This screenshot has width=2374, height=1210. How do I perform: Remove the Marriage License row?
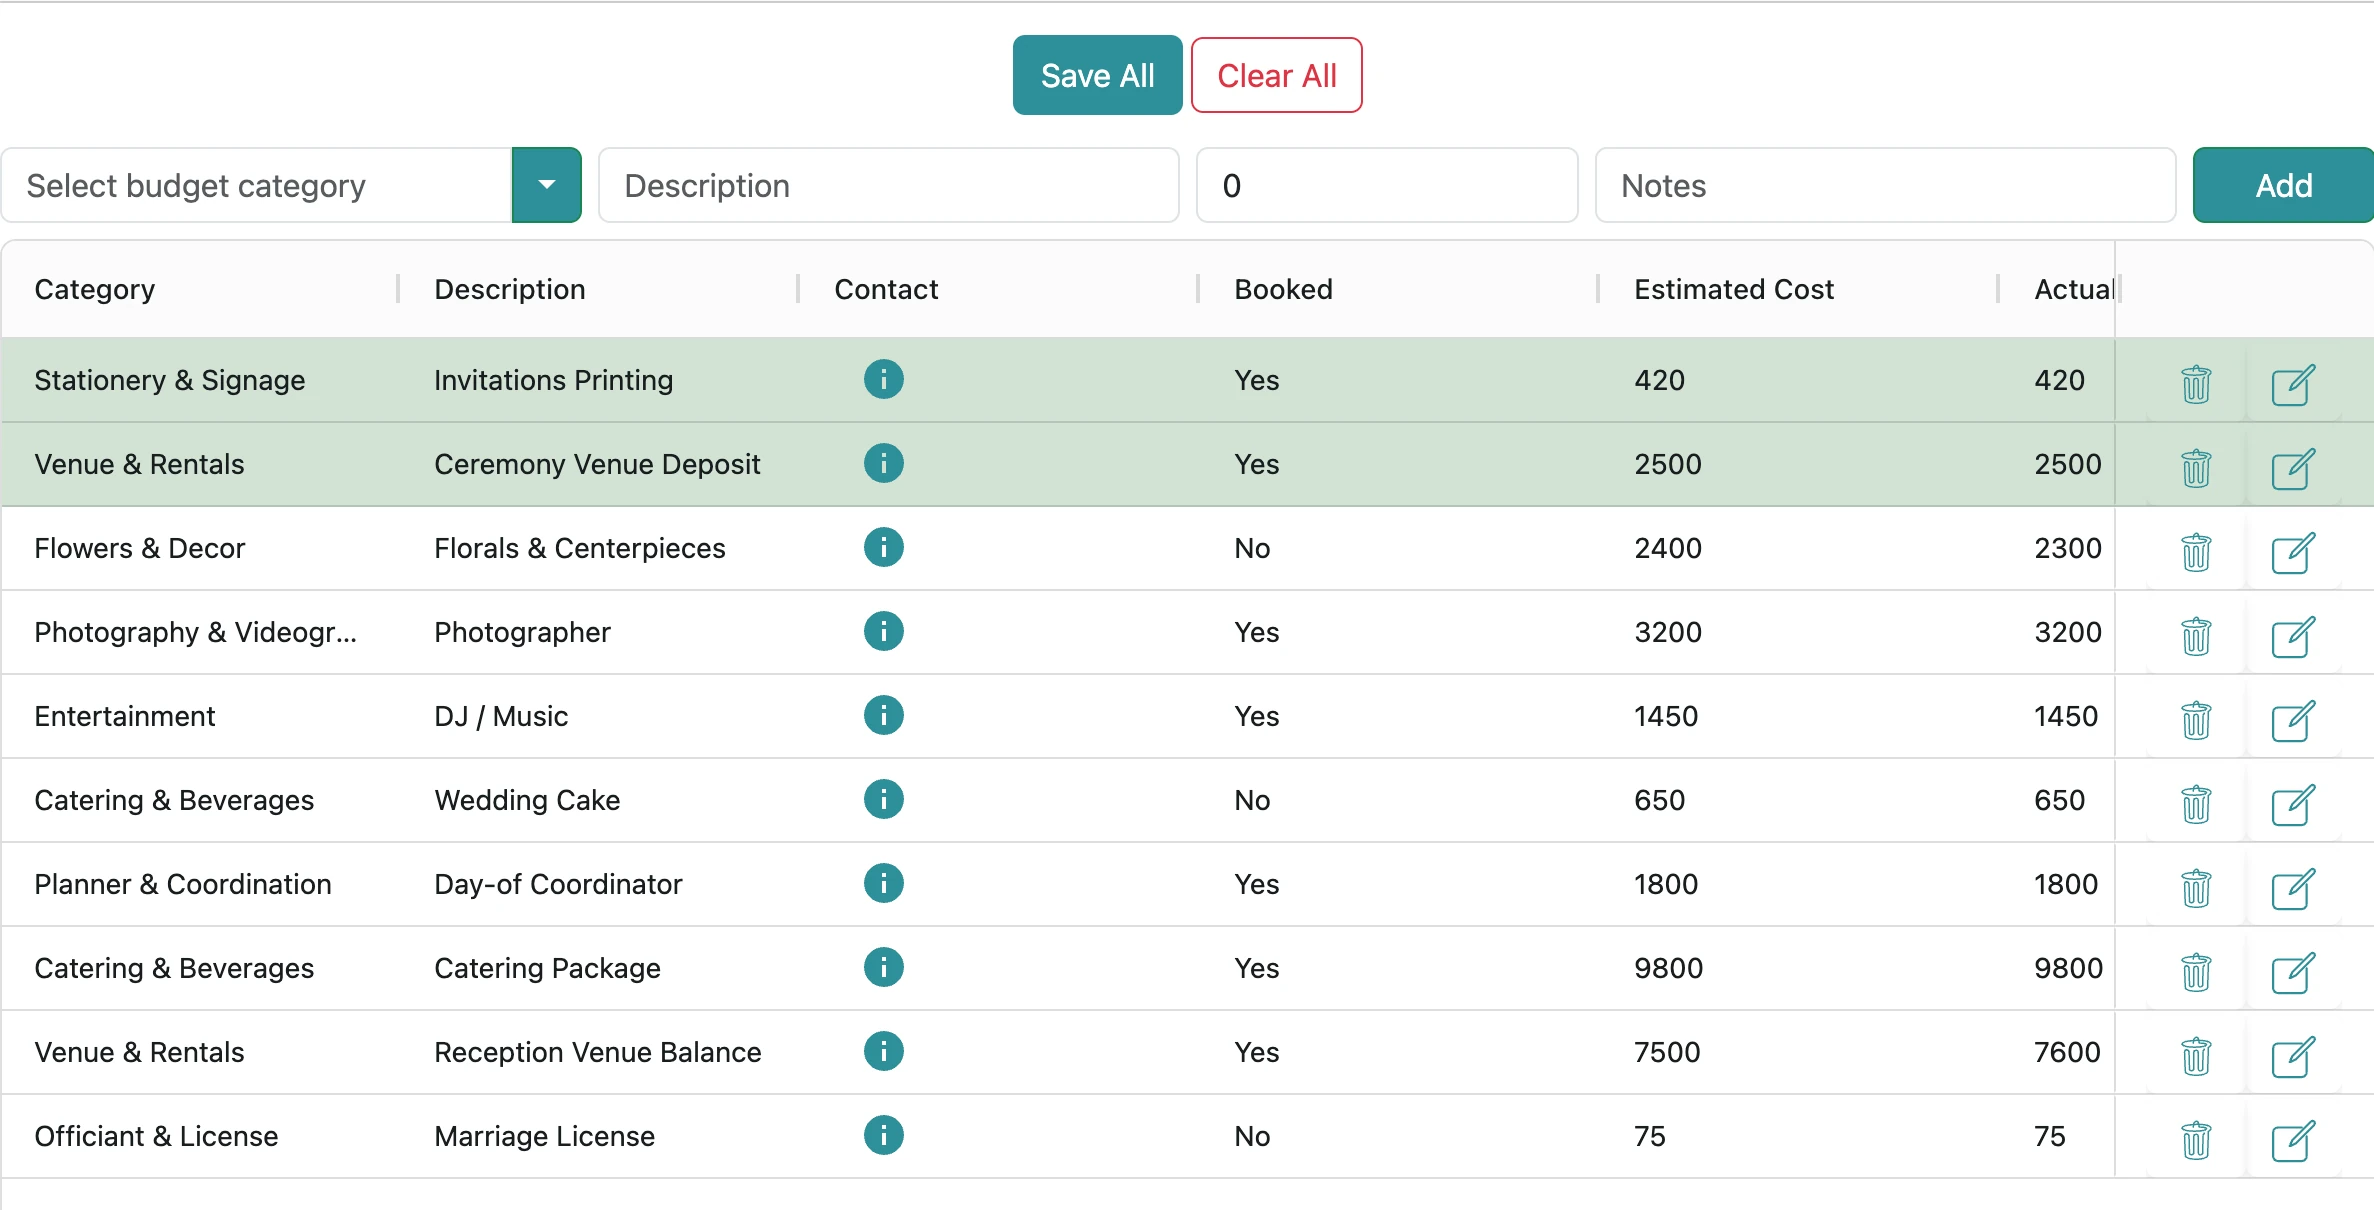tap(2195, 1139)
